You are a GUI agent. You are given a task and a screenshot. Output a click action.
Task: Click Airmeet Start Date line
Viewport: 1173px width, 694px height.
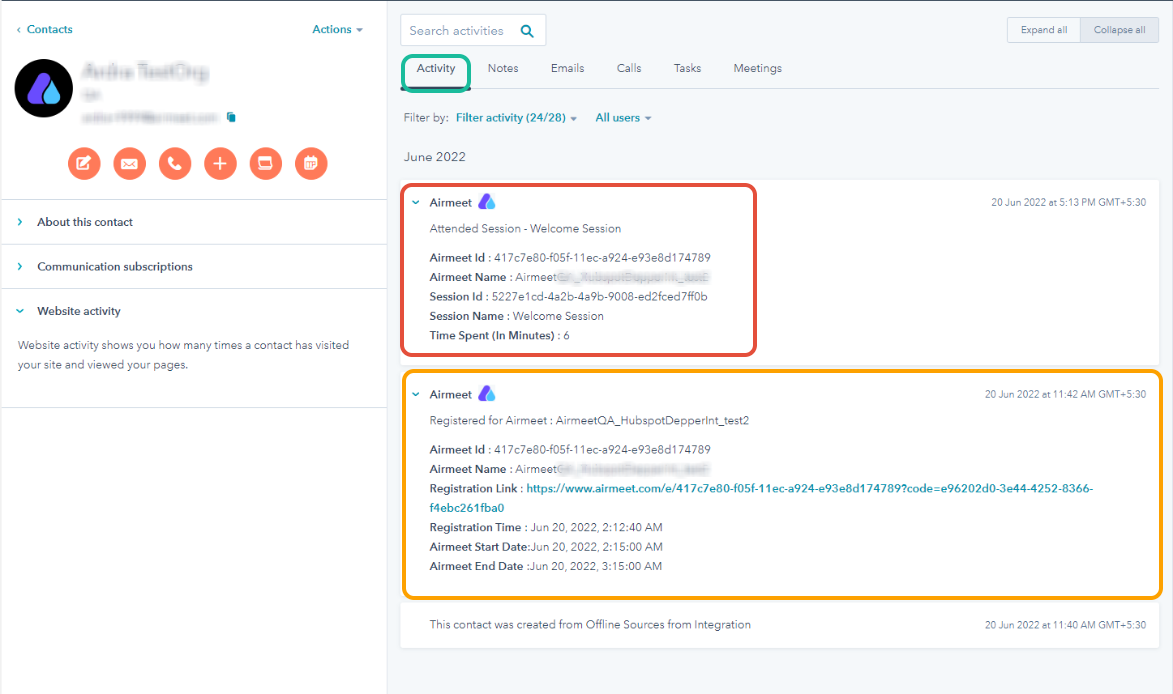click(546, 547)
